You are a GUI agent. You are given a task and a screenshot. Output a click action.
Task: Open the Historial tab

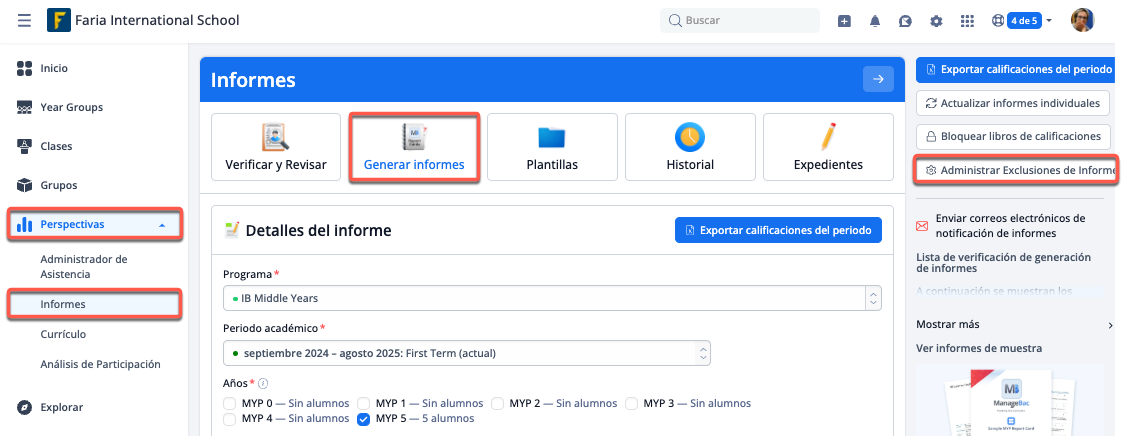pos(690,147)
